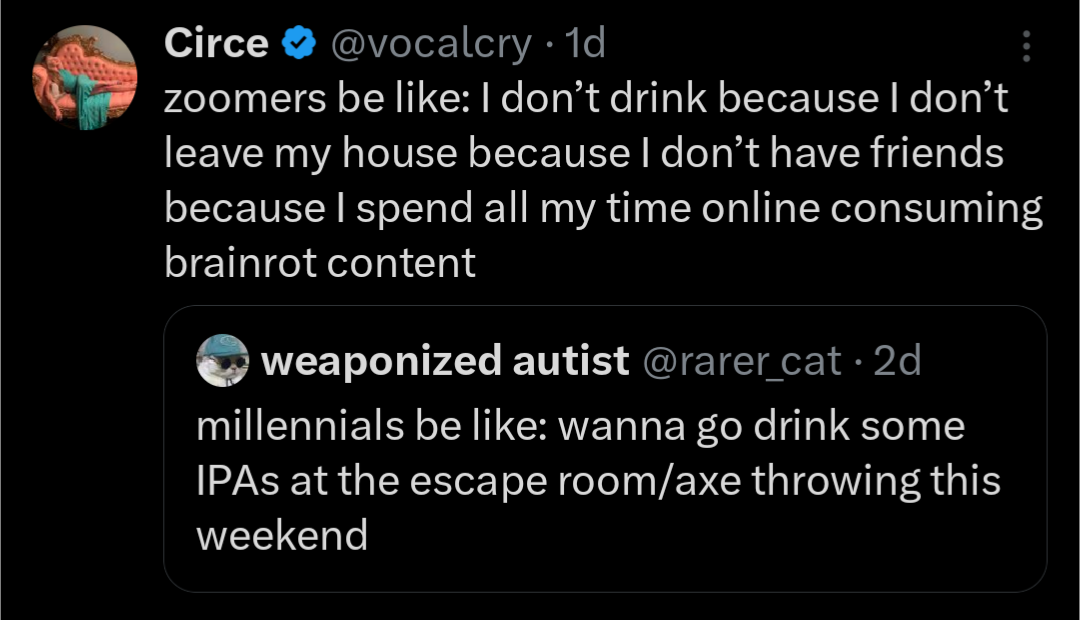
Task: Open the Circe display name link
Action: pyautogui.click(x=215, y=44)
